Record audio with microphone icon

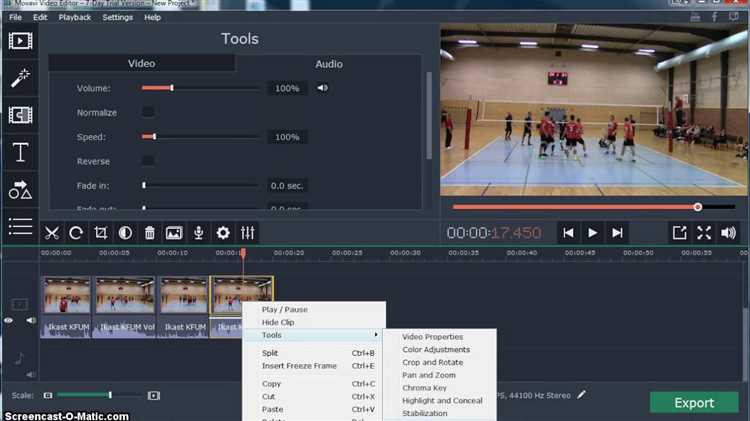[199, 233]
